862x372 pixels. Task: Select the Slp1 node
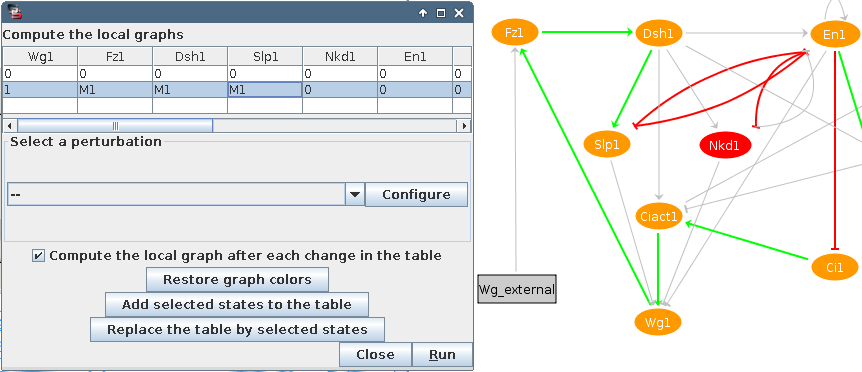pos(607,145)
